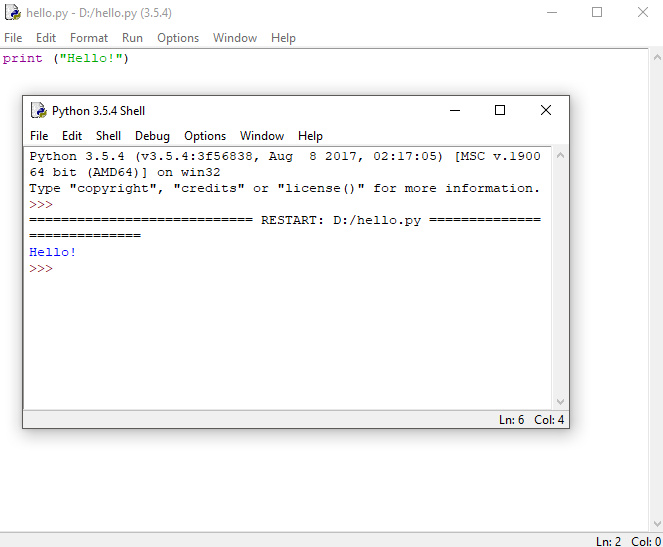The image size is (663, 547).
Task: Click the shell scrollbar up arrow
Action: coord(560,156)
